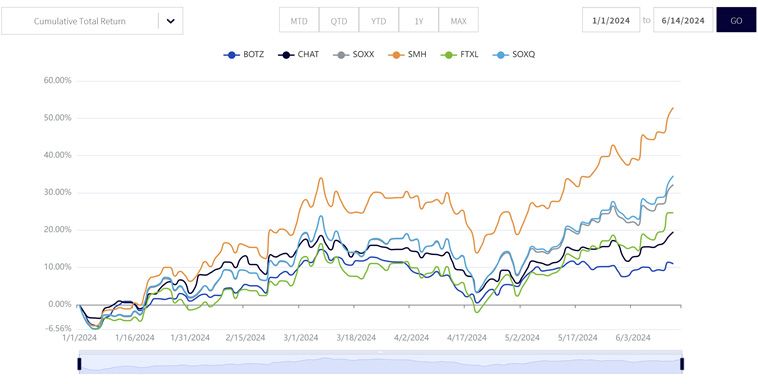Grab the left range slider handle
The height and width of the screenshot is (384, 758).
point(79,364)
